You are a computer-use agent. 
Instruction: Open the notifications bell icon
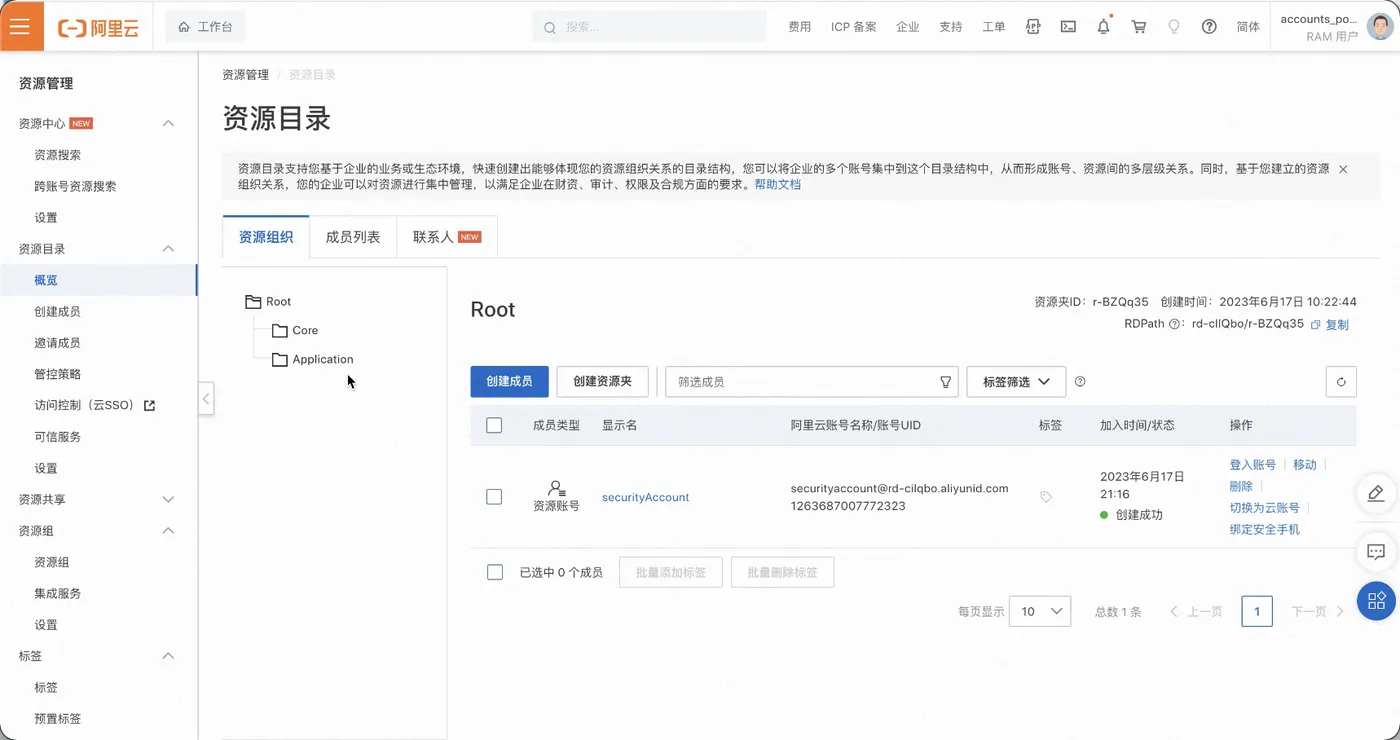pos(1103,27)
